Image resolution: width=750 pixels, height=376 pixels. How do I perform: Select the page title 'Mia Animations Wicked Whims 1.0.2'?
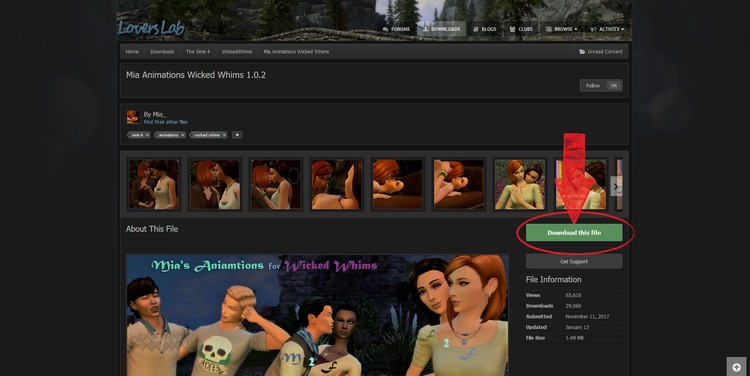(x=196, y=75)
